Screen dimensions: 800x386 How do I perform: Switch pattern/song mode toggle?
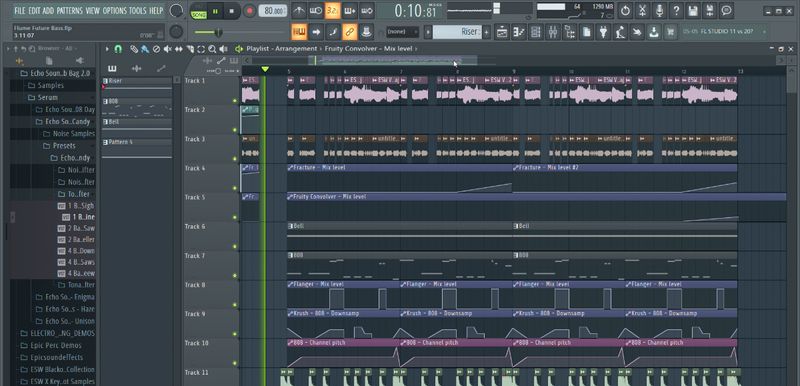point(198,11)
